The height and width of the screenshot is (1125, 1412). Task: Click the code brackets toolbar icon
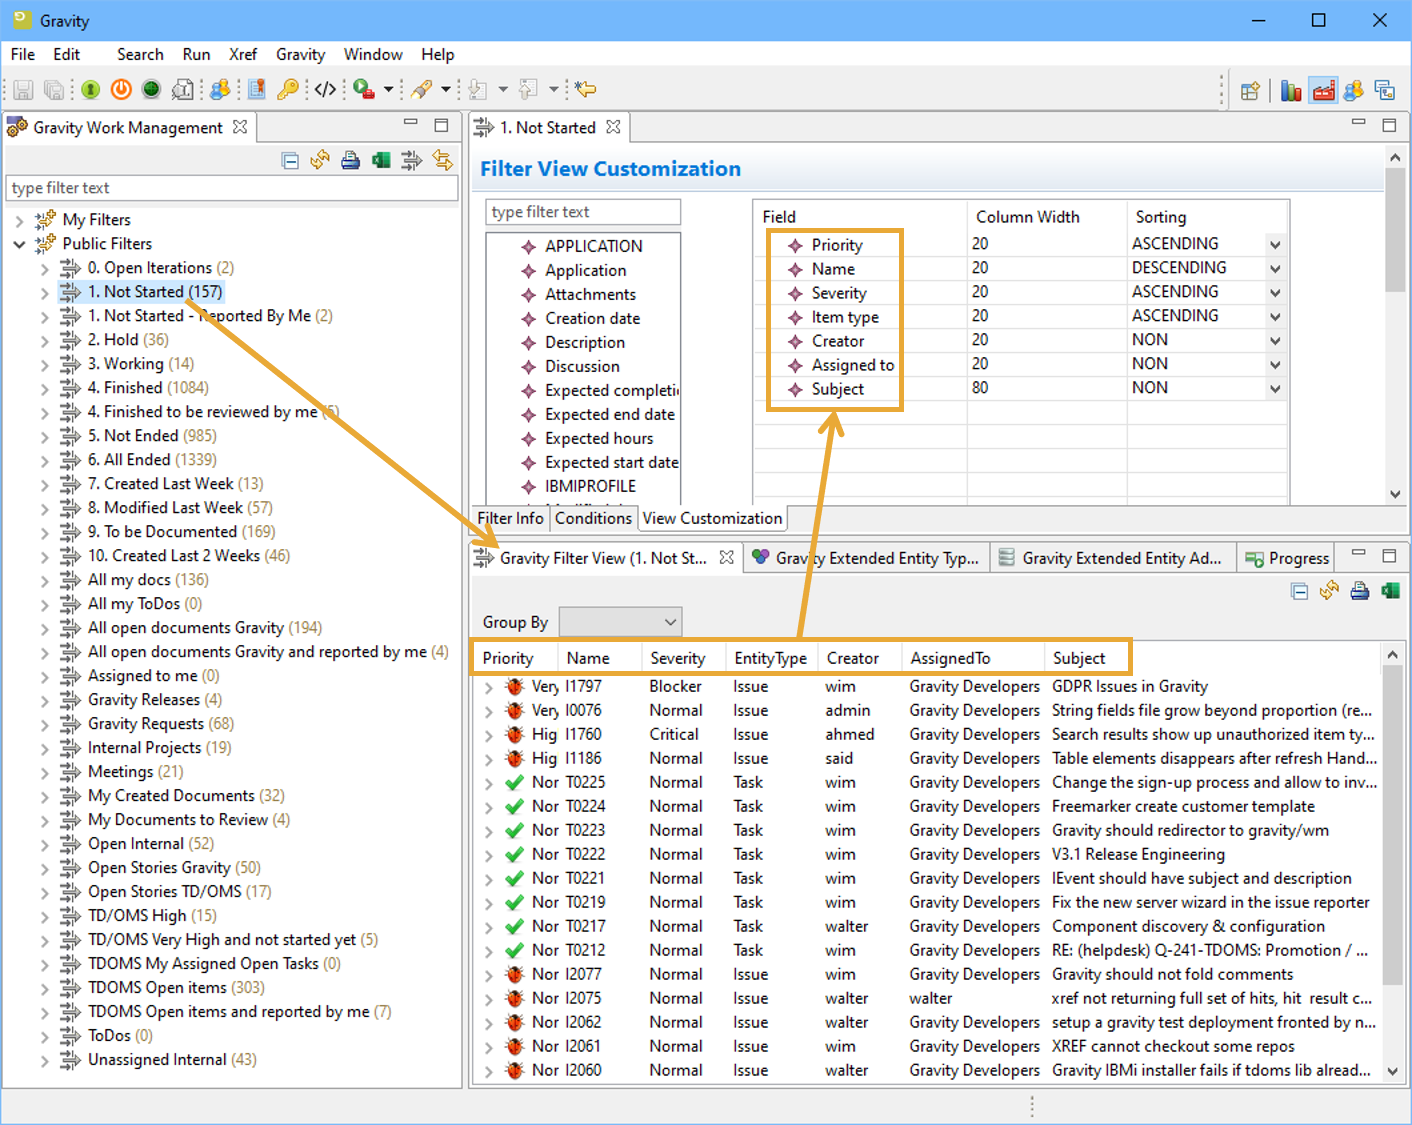point(325,89)
